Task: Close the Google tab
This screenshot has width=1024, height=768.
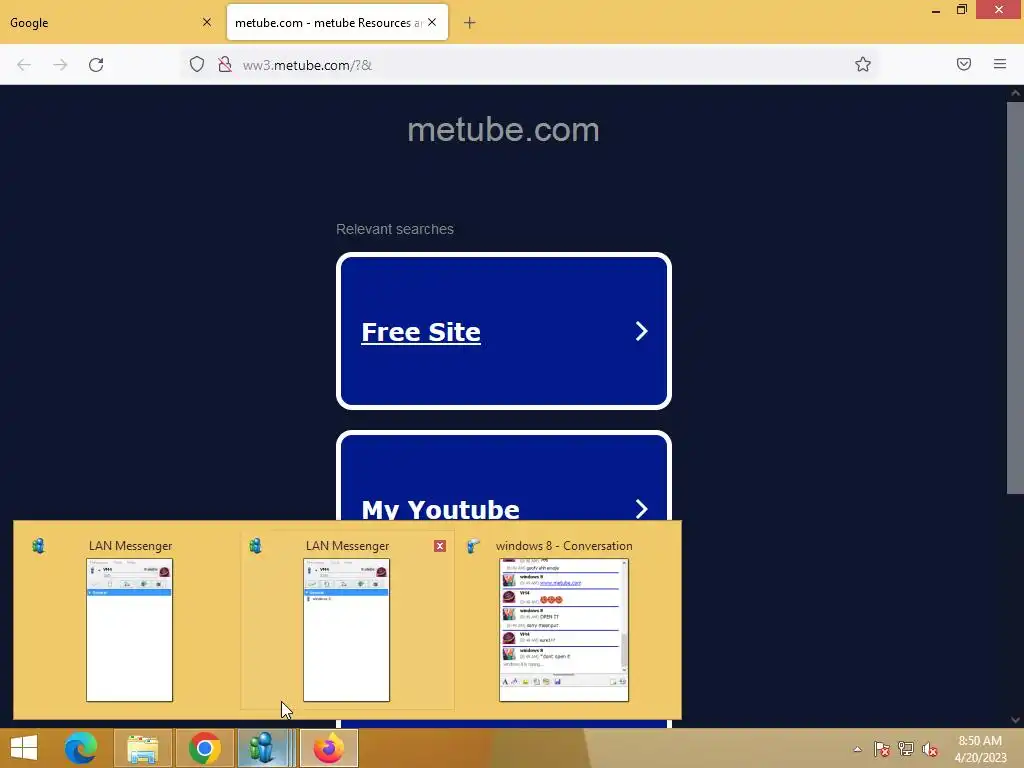Action: (207, 22)
